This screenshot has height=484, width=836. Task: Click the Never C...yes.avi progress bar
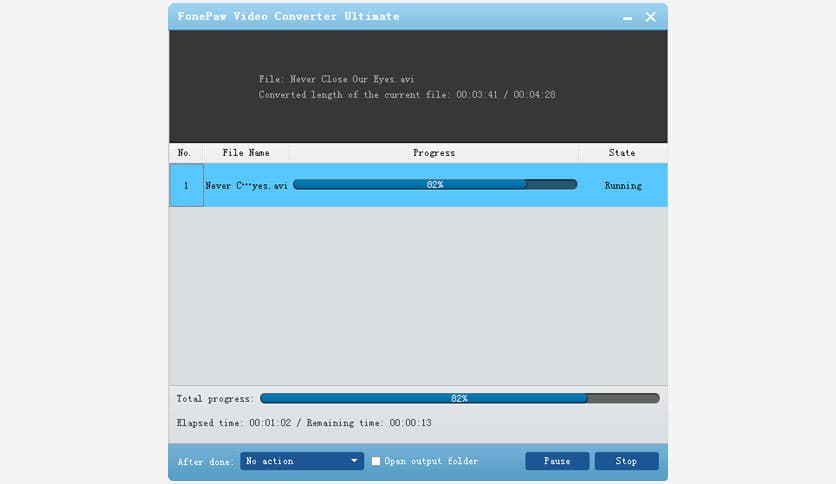point(435,184)
